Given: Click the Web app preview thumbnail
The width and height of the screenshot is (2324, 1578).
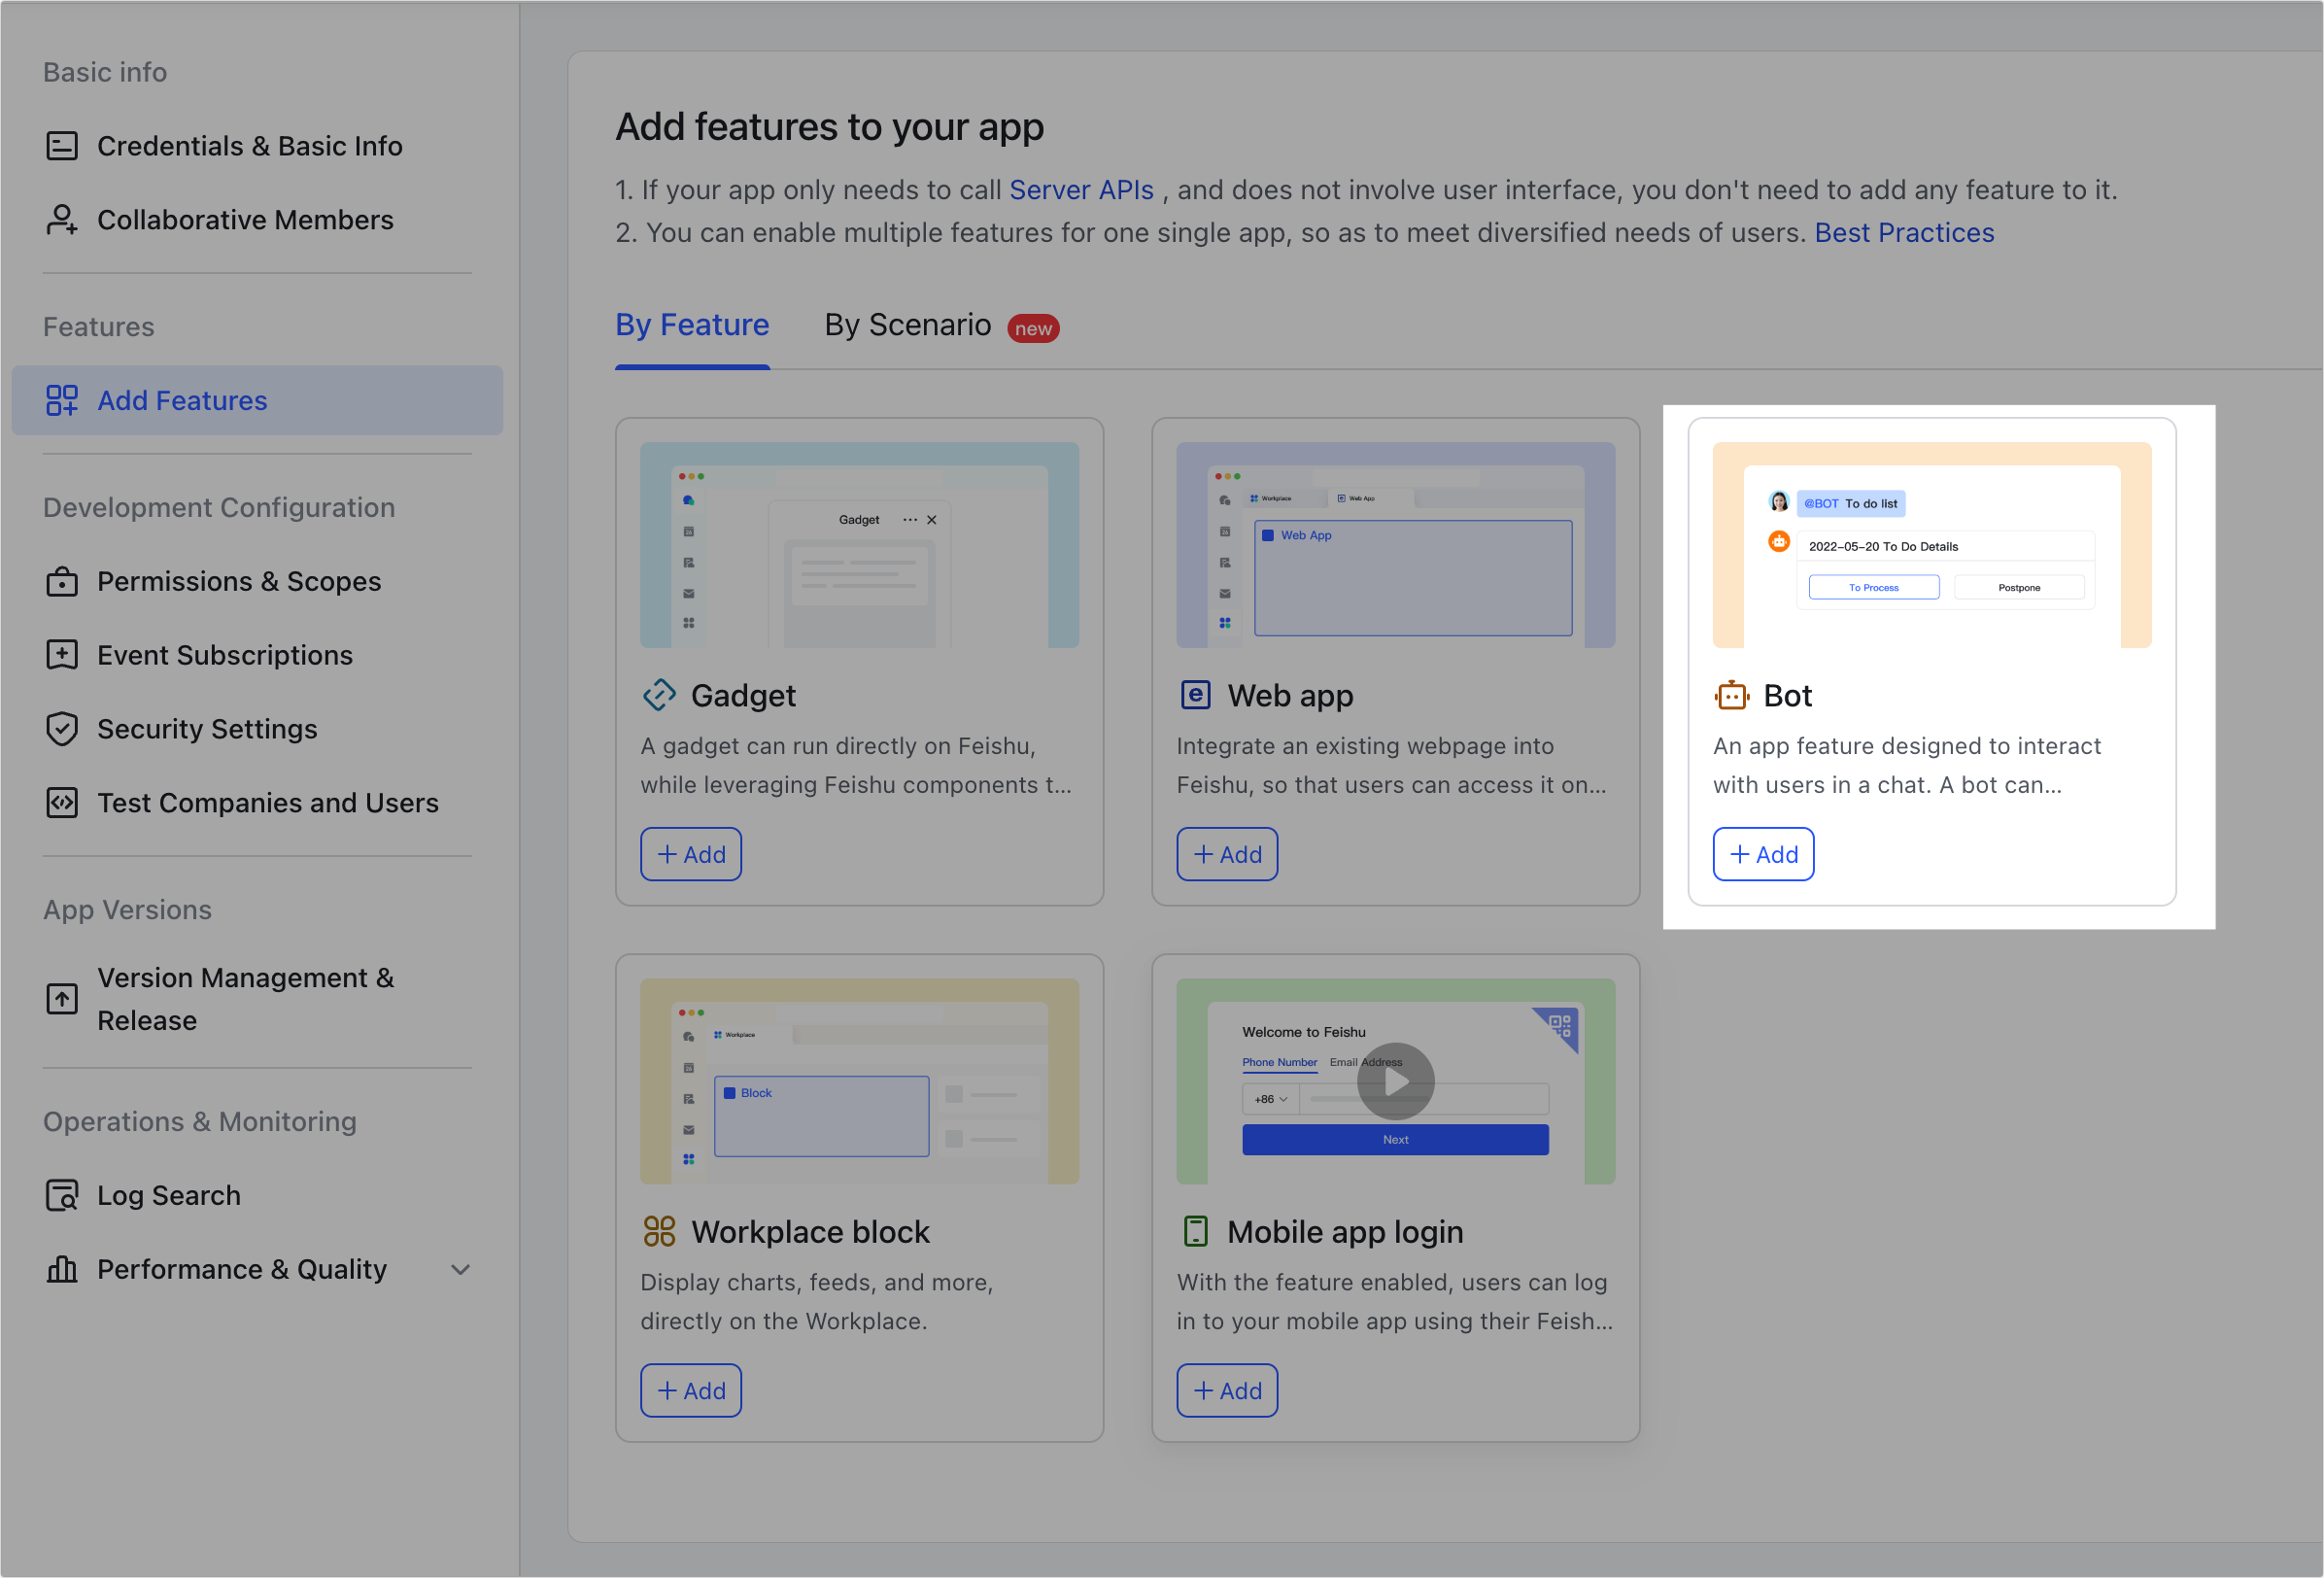Looking at the screenshot, I should [1395, 546].
